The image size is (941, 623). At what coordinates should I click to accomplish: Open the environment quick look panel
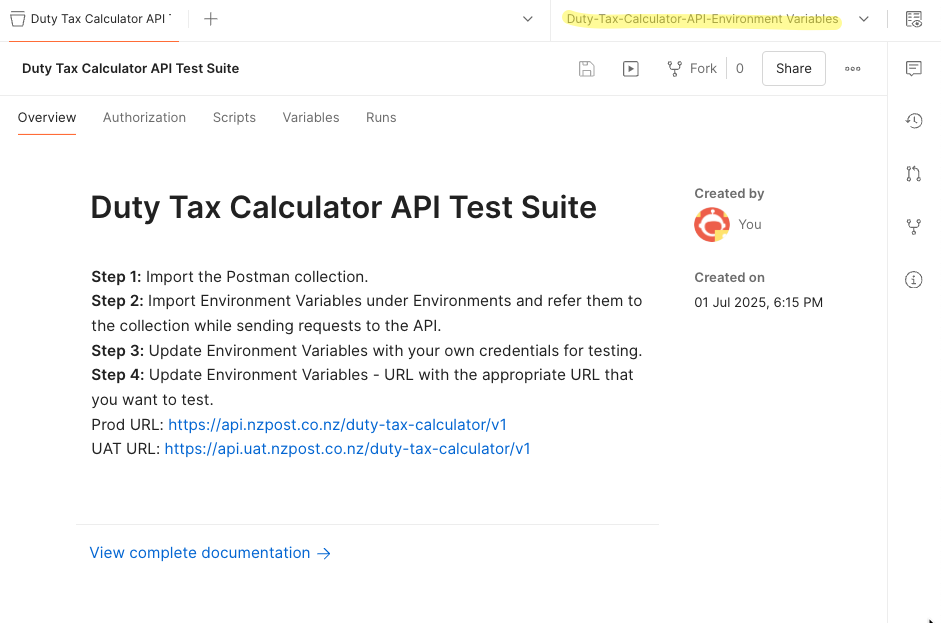pyautogui.click(x=912, y=18)
